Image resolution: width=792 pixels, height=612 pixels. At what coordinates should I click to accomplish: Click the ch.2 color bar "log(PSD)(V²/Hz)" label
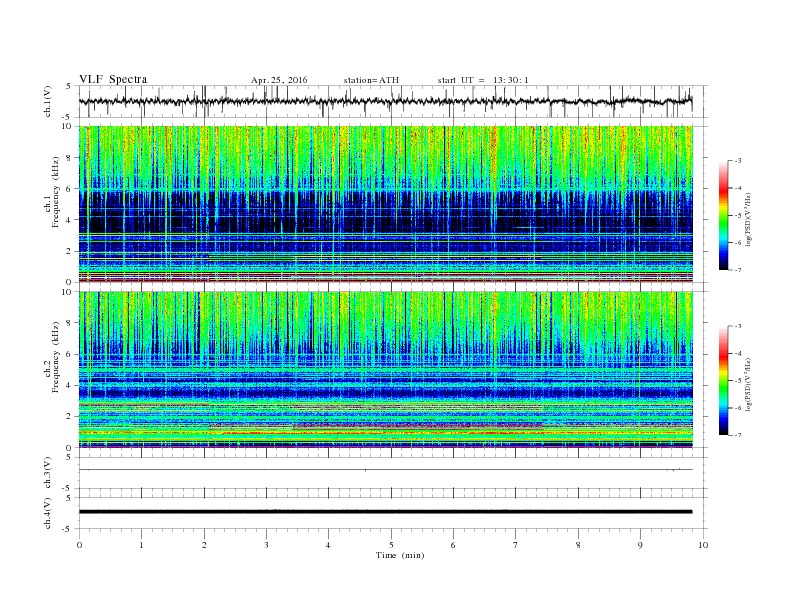748,384
